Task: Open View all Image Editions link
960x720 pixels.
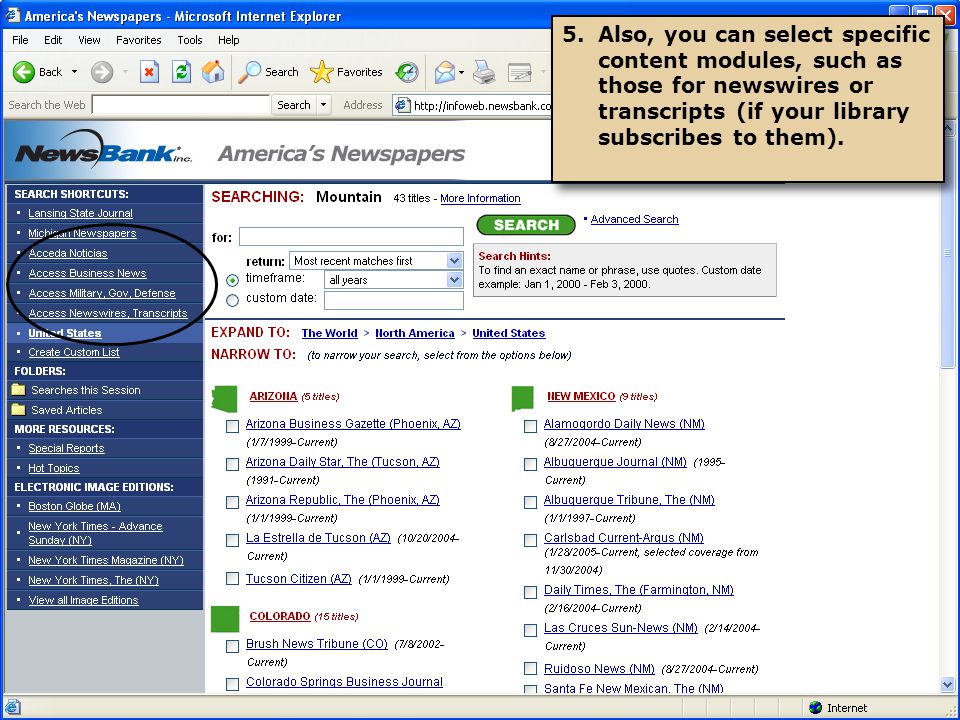Action: 83,600
